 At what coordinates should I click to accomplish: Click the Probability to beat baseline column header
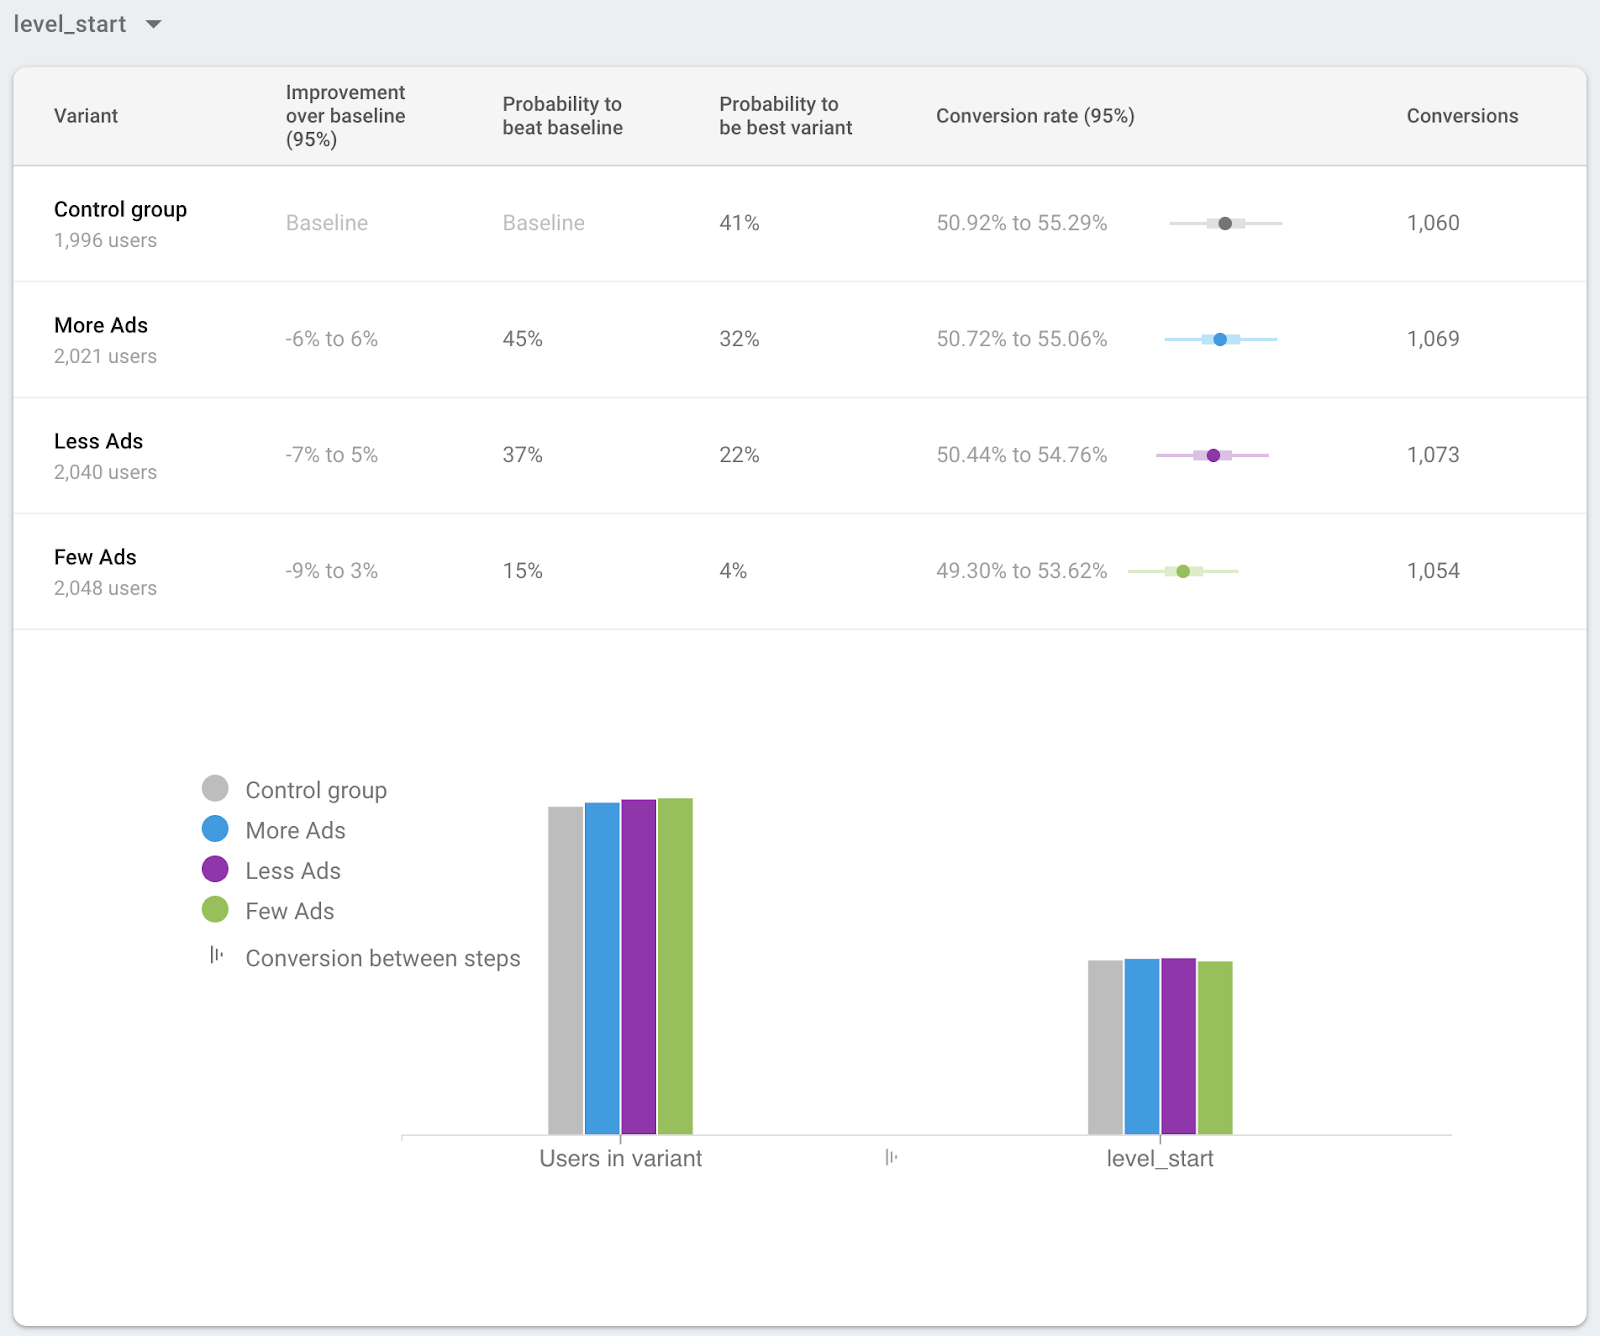pyautogui.click(x=562, y=116)
